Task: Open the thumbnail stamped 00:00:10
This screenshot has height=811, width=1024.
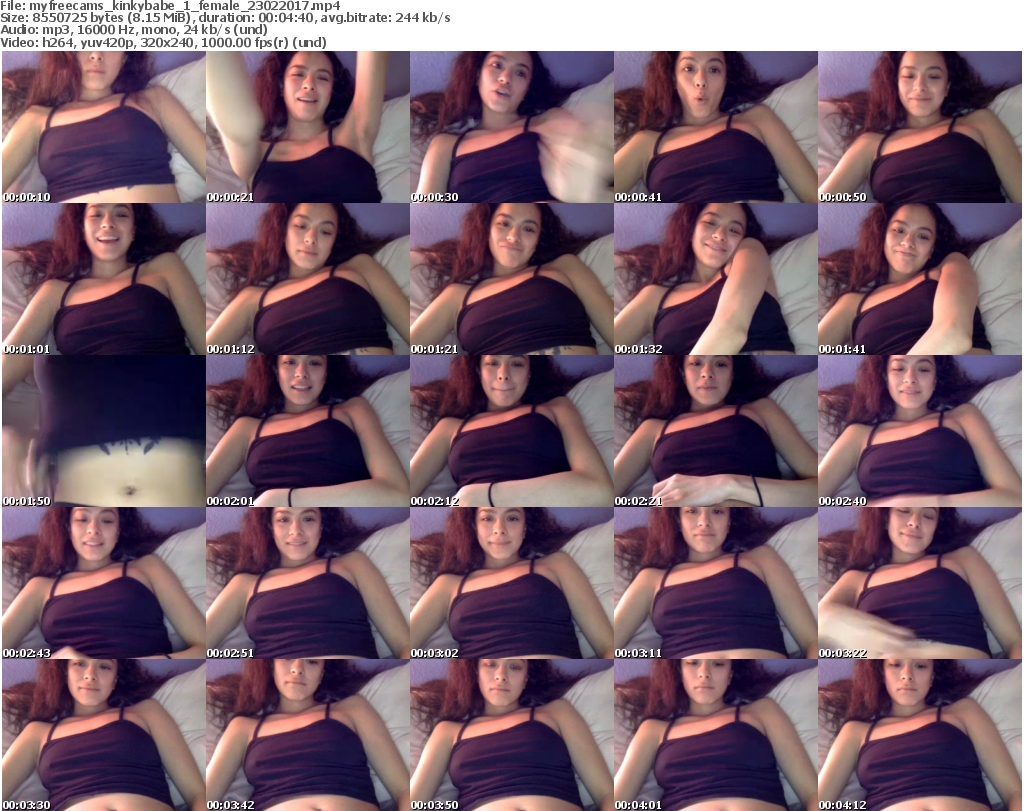Action: 104,127
